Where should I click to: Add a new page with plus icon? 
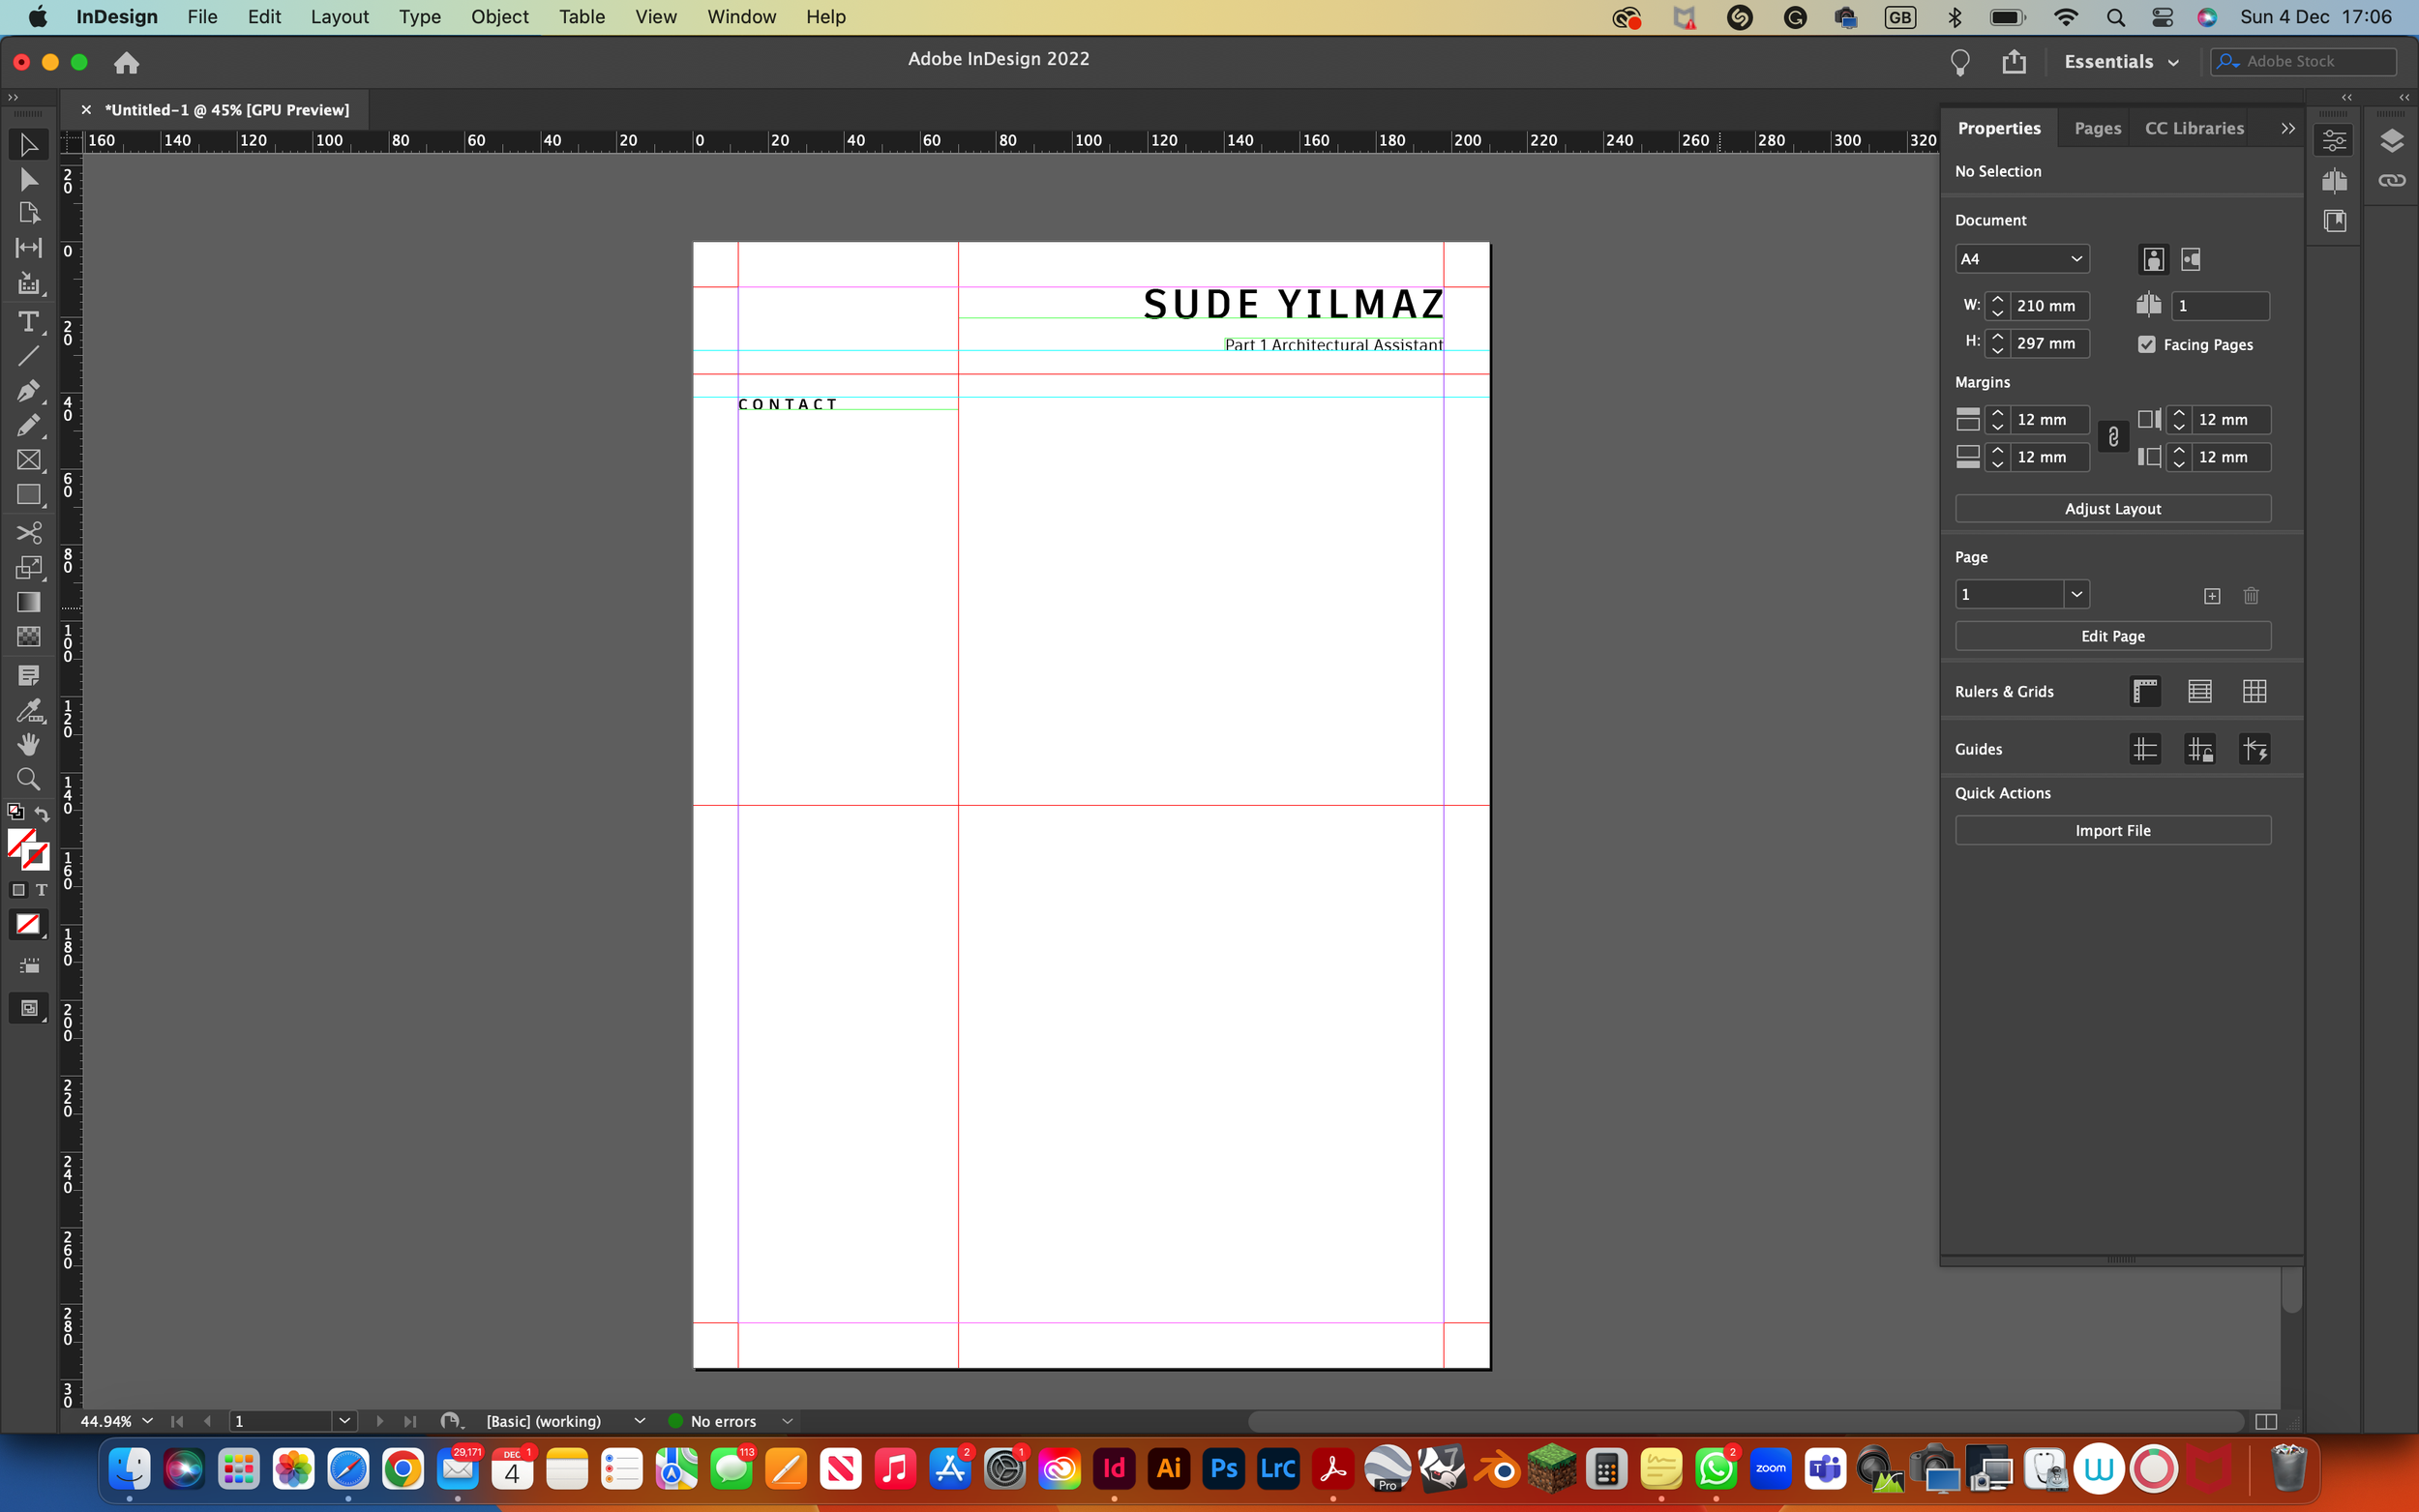tap(2211, 596)
